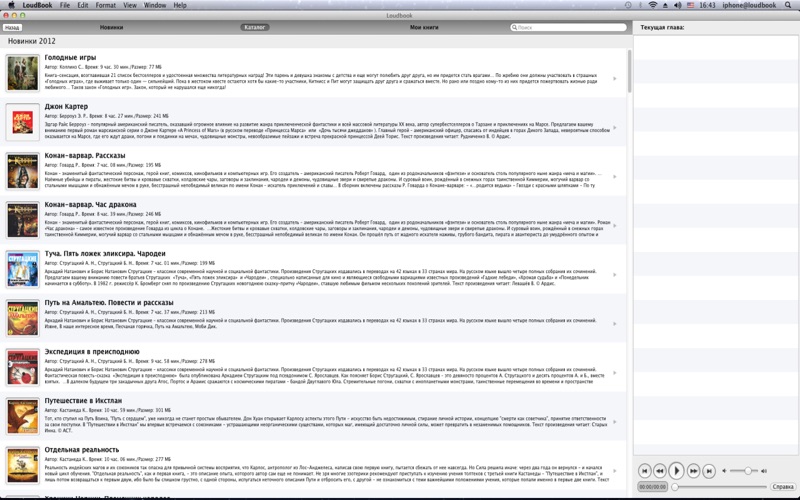Image resolution: width=800 pixels, height=500 pixels.
Task: Open Путь на Амальтею cover thumbnail
Action: pyautogui.click(x=22, y=318)
